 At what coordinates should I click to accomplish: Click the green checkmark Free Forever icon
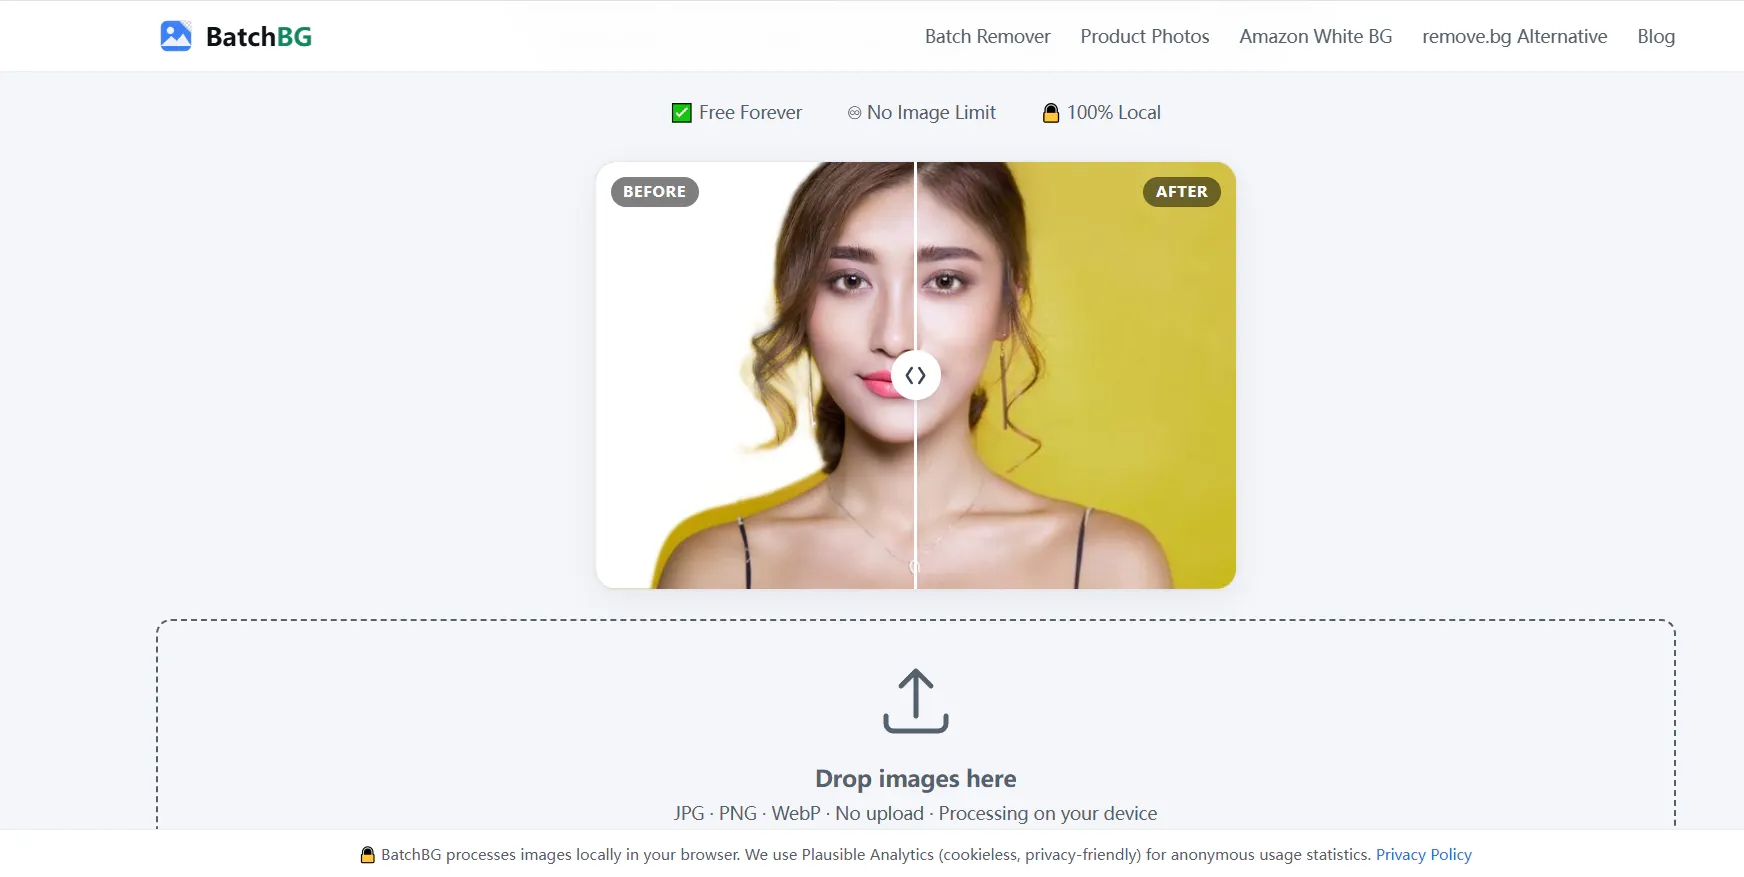682,113
